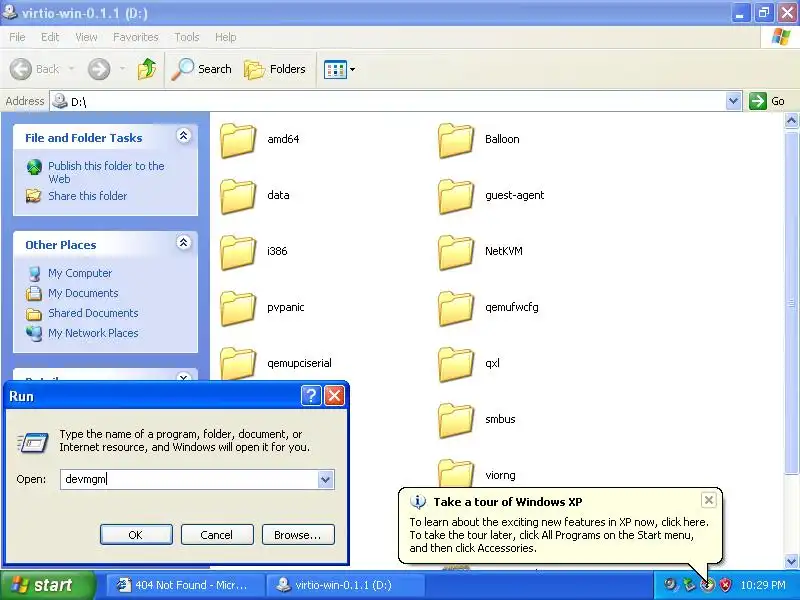Open the Views dropdown arrow

pos(352,69)
